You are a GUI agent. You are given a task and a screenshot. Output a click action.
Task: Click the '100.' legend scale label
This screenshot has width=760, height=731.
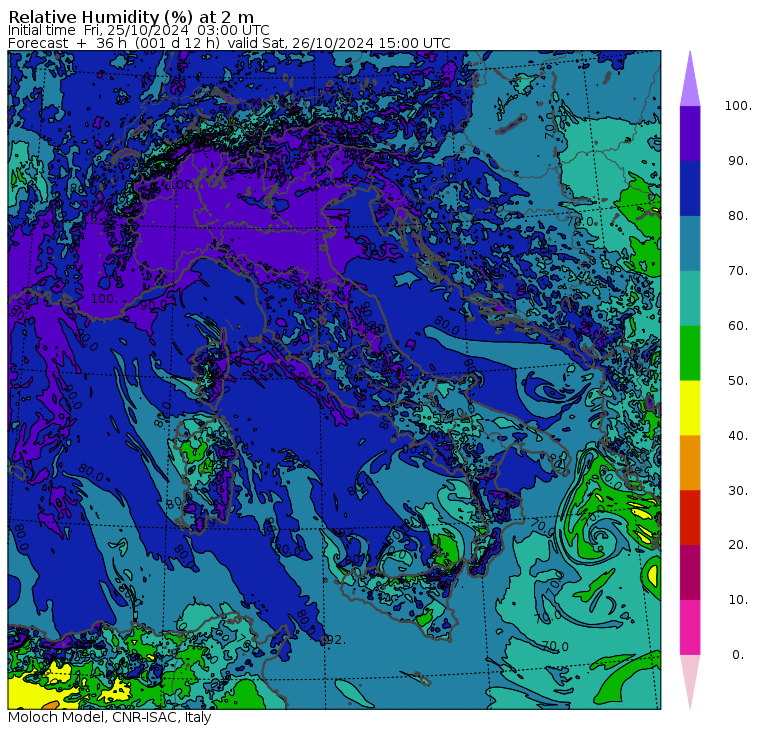(738, 106)
